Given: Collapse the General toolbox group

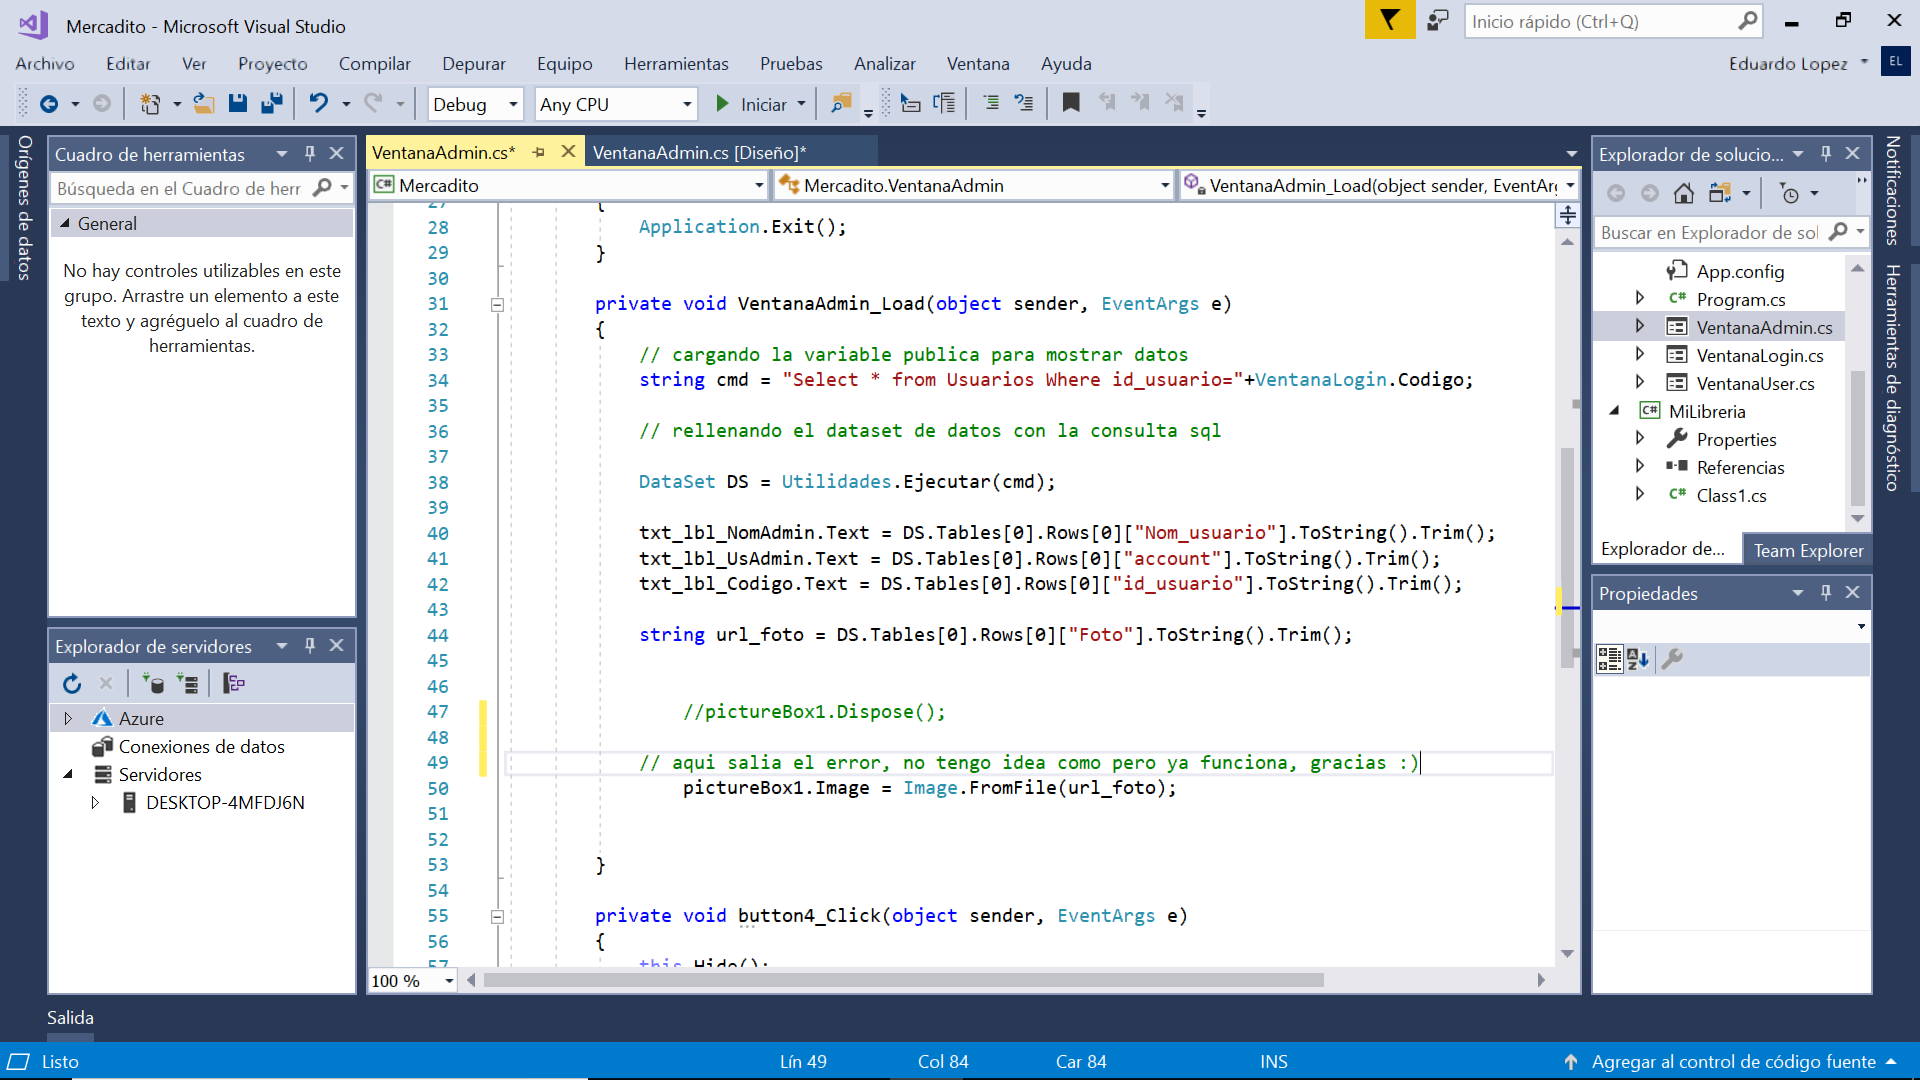Looking at the screenshot, I should click(x=65, y=223).
